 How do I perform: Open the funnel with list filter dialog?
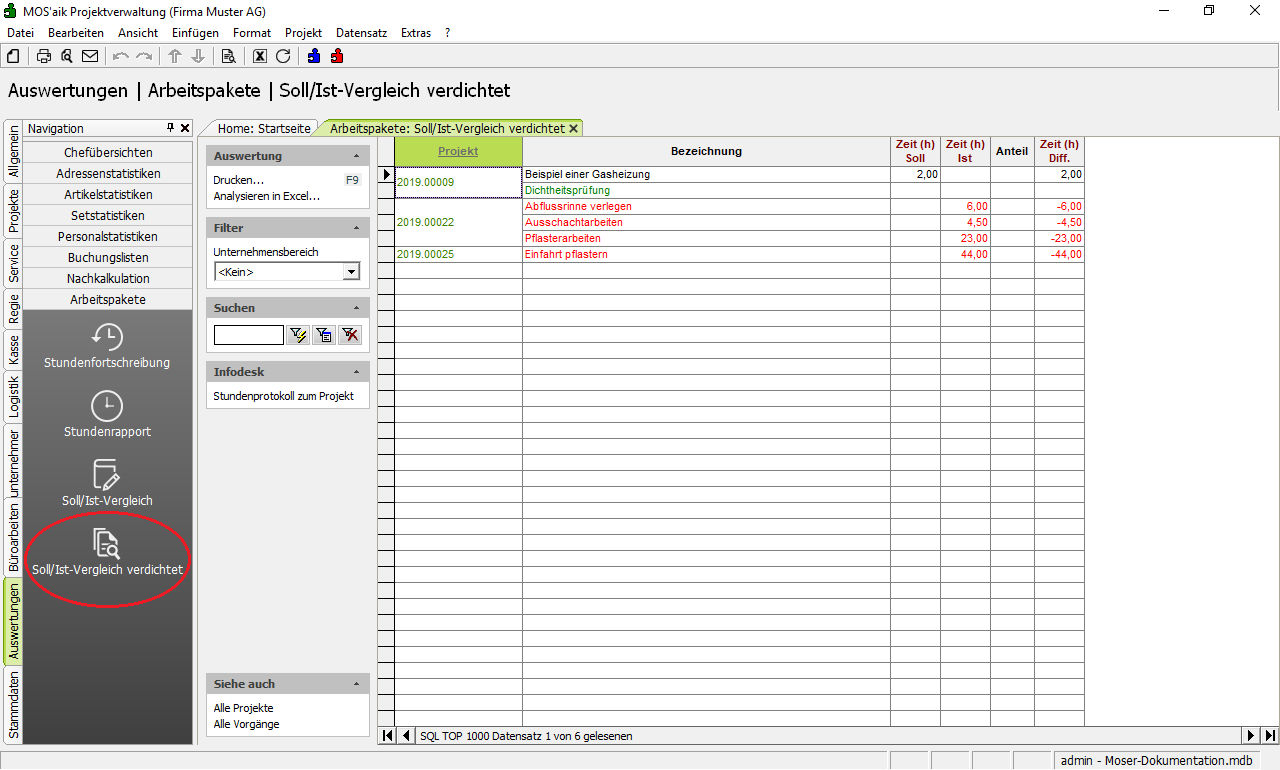323,335
